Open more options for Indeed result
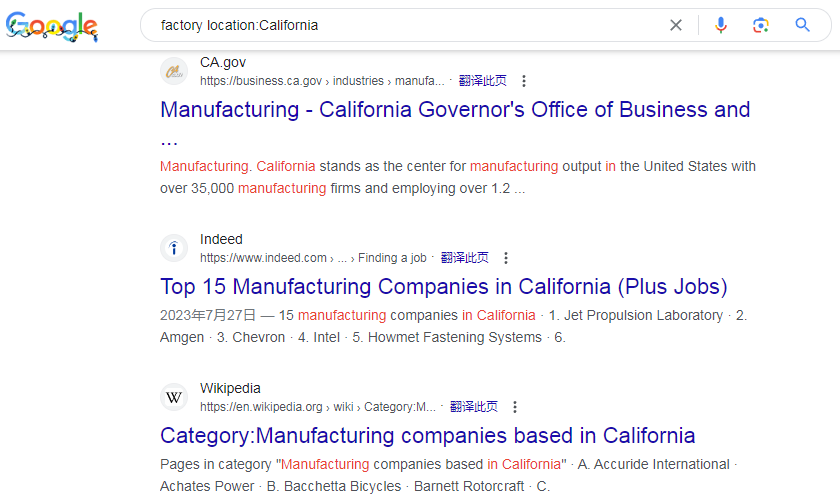Screen dimensions: 840x497 (x=506, y=258)
